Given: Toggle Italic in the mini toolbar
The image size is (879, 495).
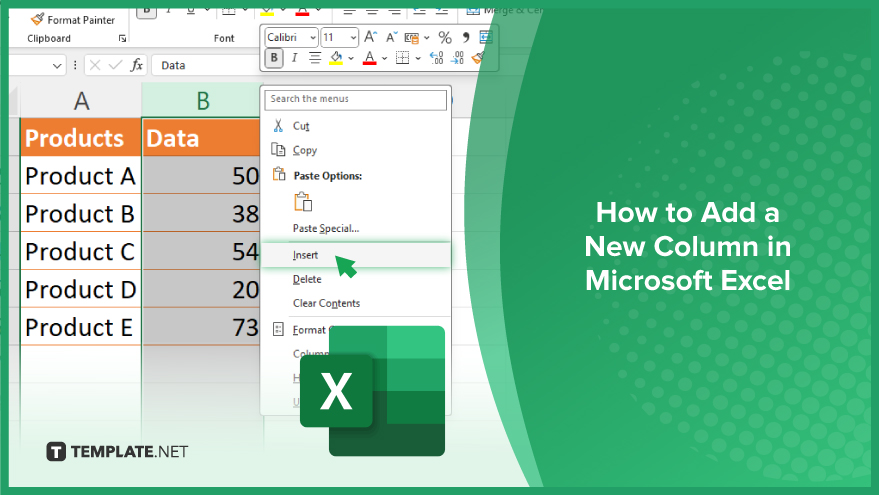Looking at the screenshot, I should [294, 58].
